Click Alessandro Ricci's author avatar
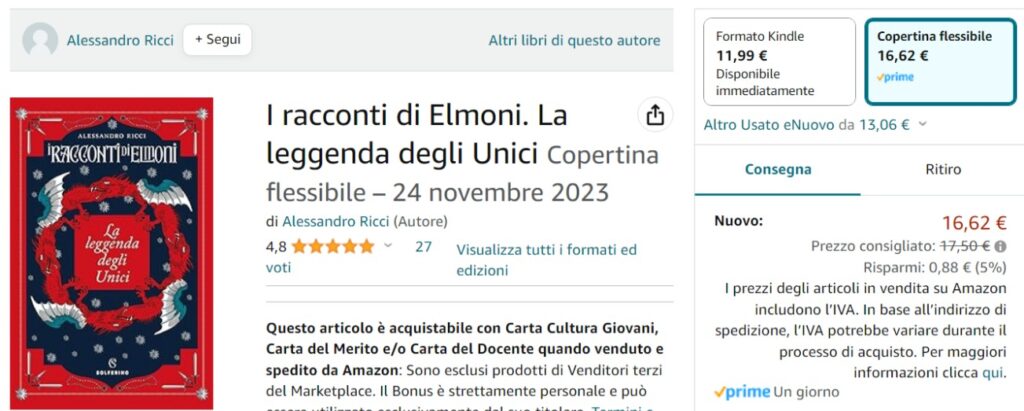The image size is (1024, 411). click(40, 40)
